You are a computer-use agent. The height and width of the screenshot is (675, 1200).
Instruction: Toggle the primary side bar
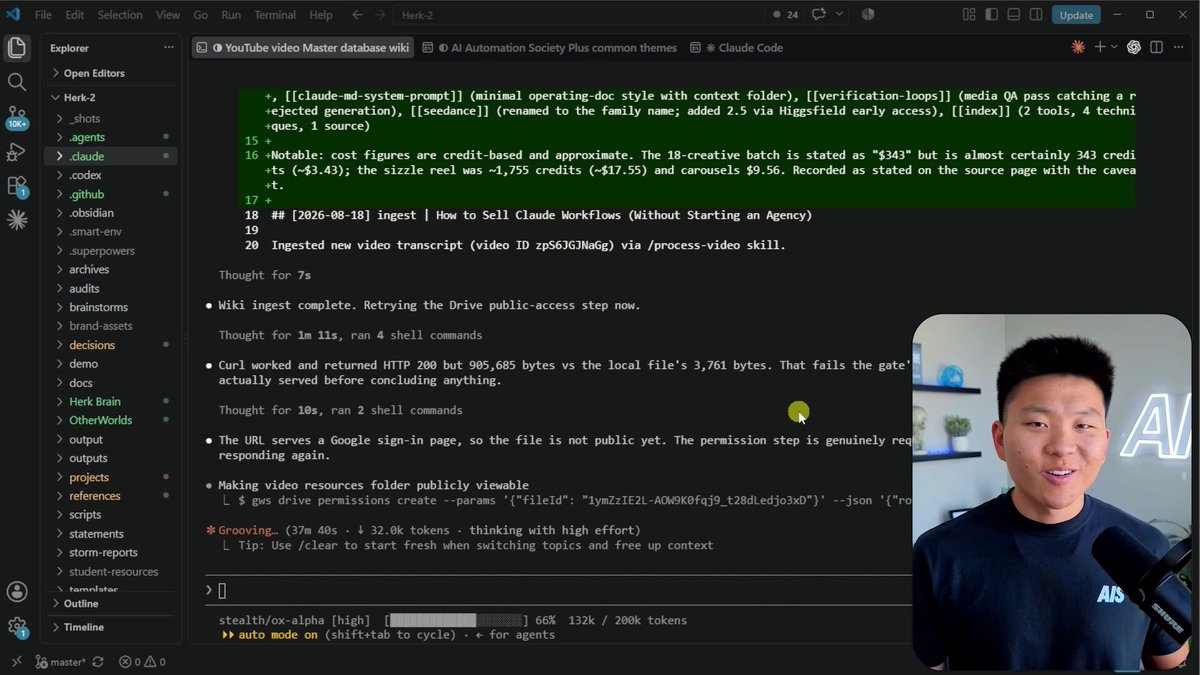pyautogui.click(x=991, y=15)
